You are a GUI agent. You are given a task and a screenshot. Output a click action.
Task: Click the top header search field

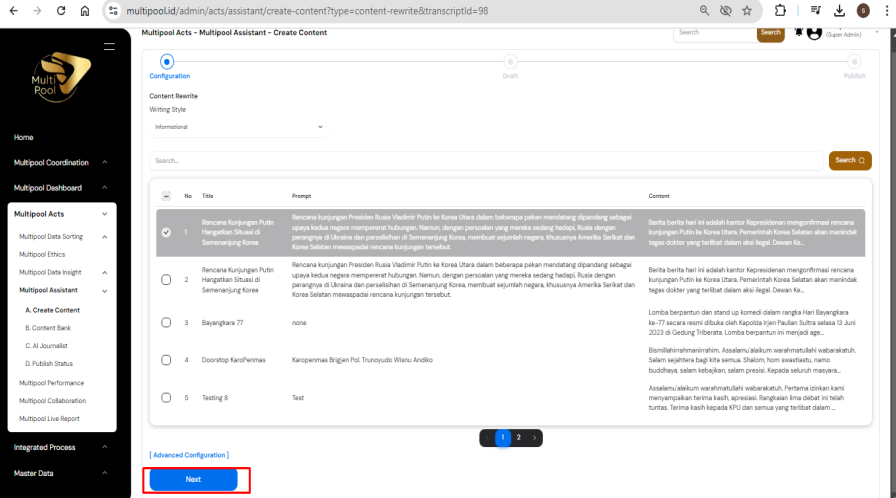[x=715, y=33]
